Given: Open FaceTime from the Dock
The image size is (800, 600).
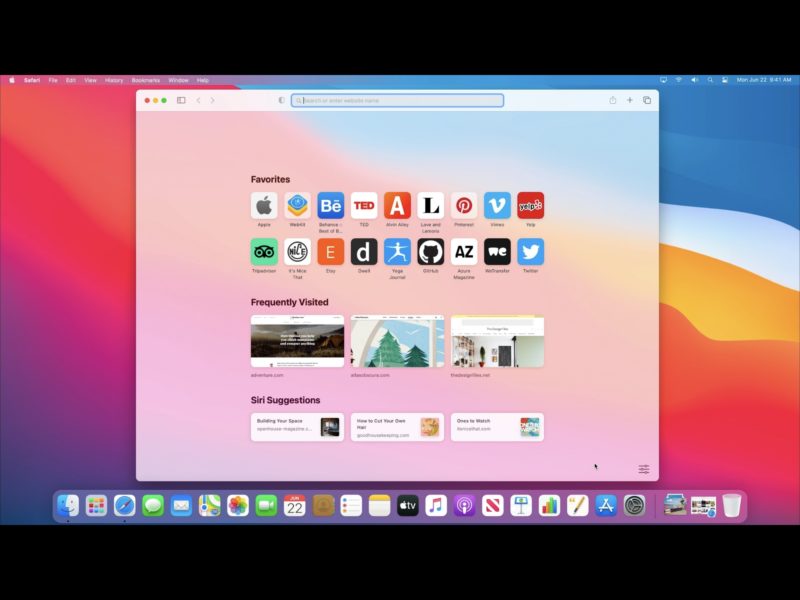Looking at the screenshot, I should tap(266, 506).
